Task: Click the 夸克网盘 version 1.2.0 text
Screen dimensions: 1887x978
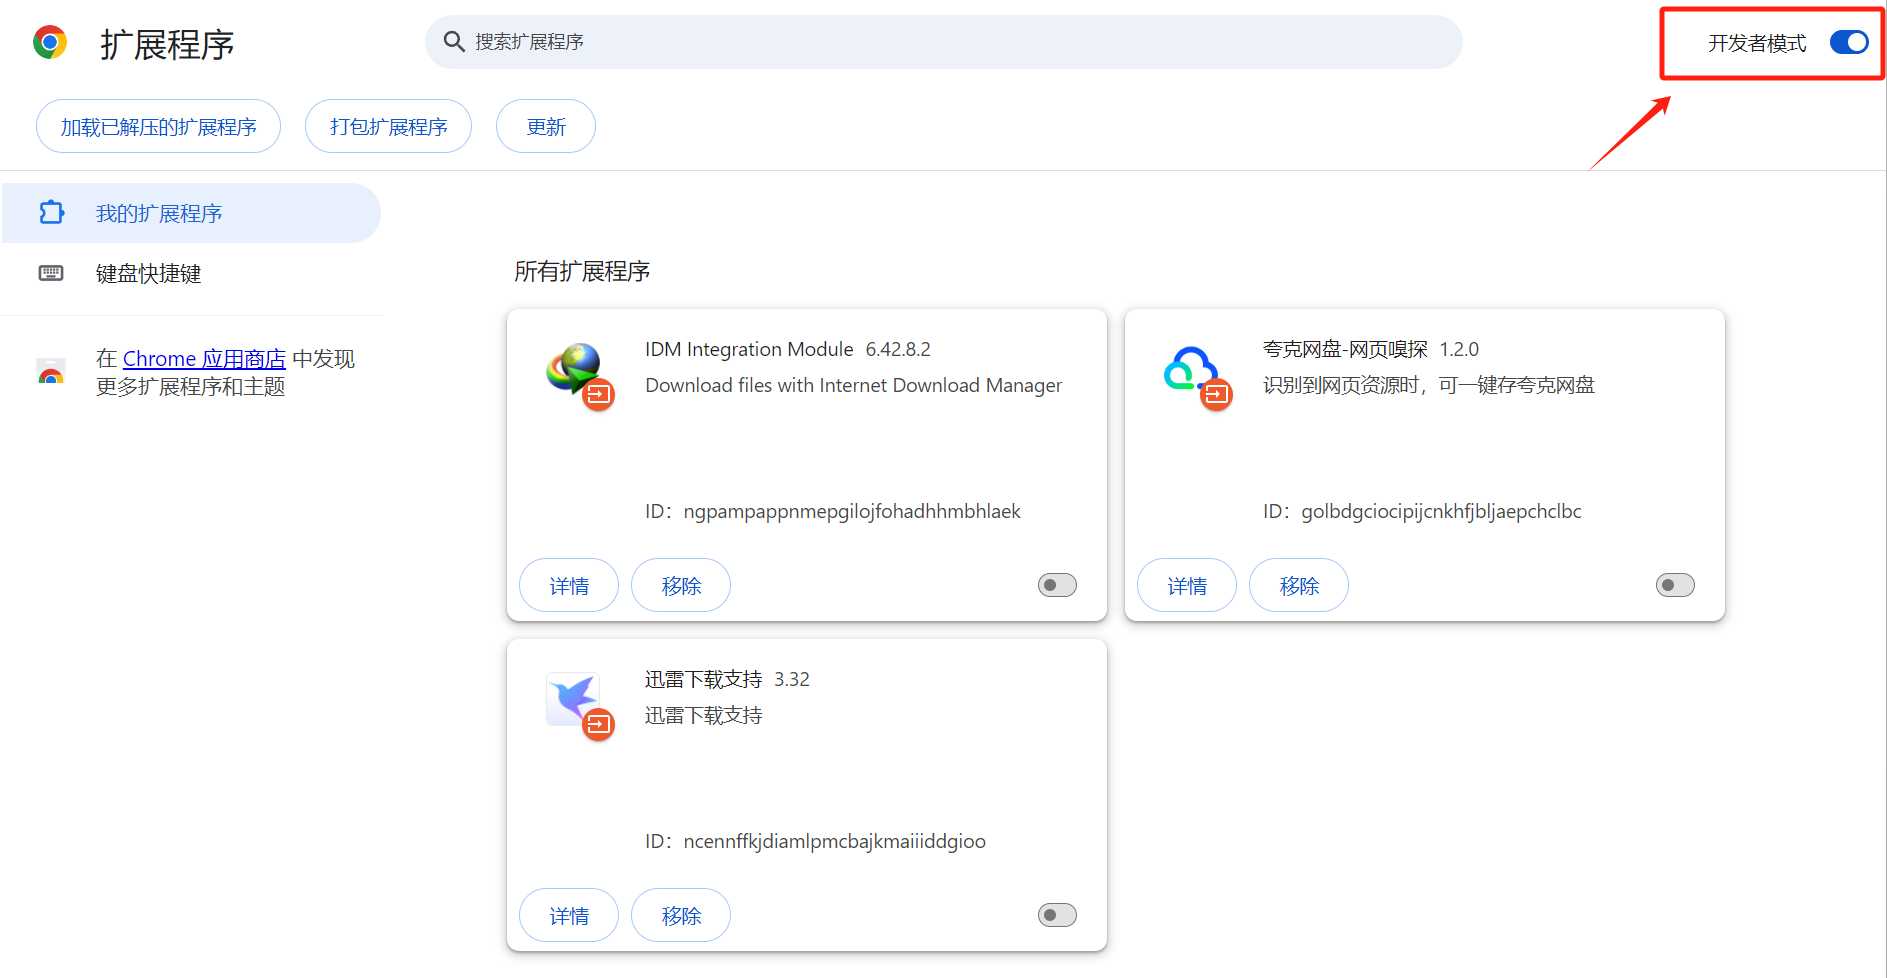Action: click(x=1459, y=349)
